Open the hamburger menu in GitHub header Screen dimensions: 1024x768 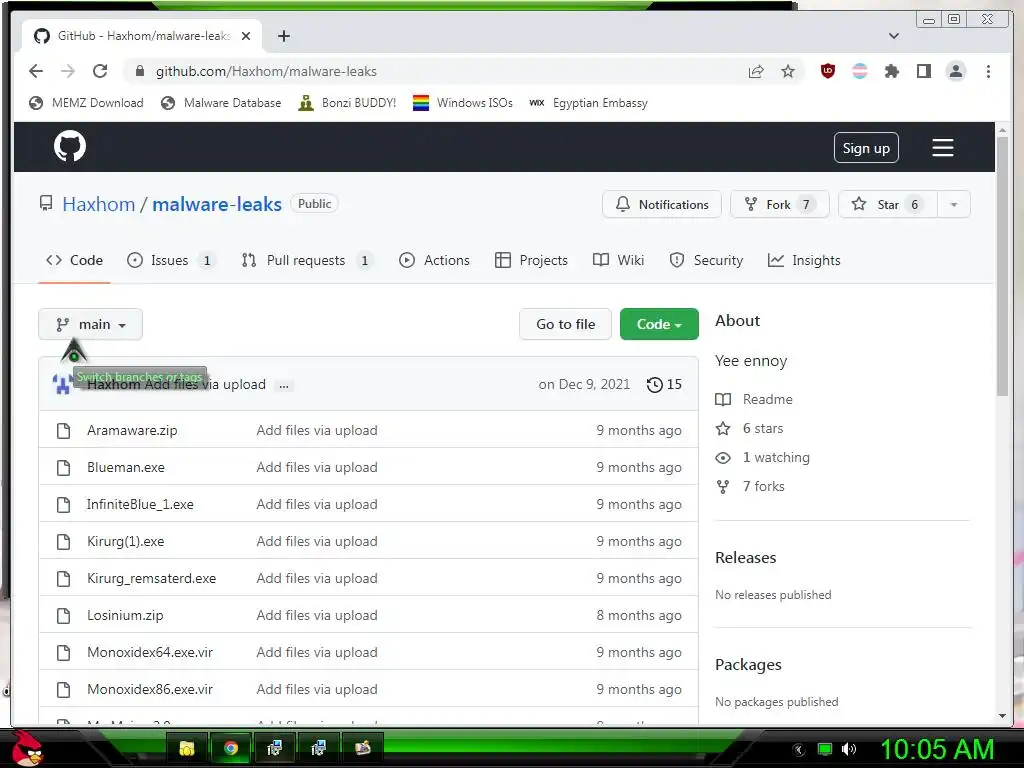point(942,148)
